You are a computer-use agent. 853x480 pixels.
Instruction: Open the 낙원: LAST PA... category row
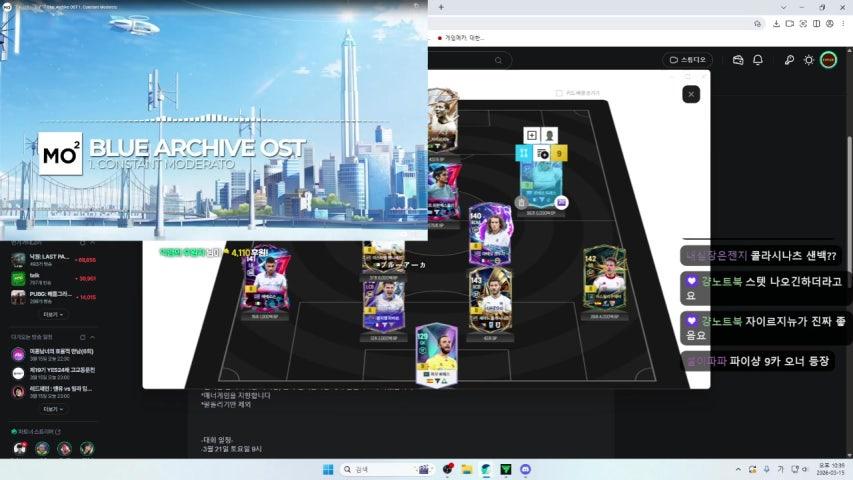(53, 260)
